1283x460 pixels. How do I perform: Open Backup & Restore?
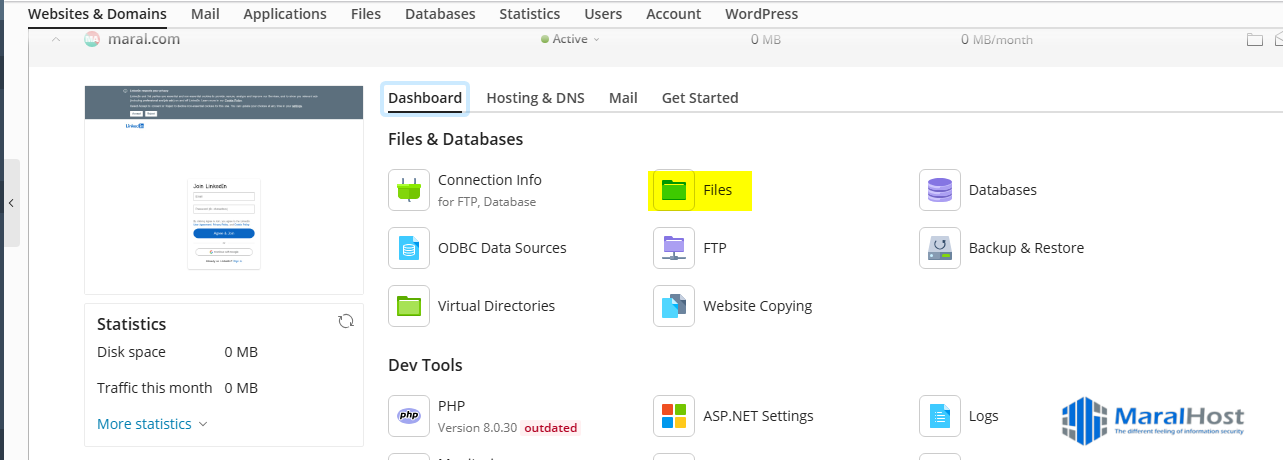[x=939, y=248]
